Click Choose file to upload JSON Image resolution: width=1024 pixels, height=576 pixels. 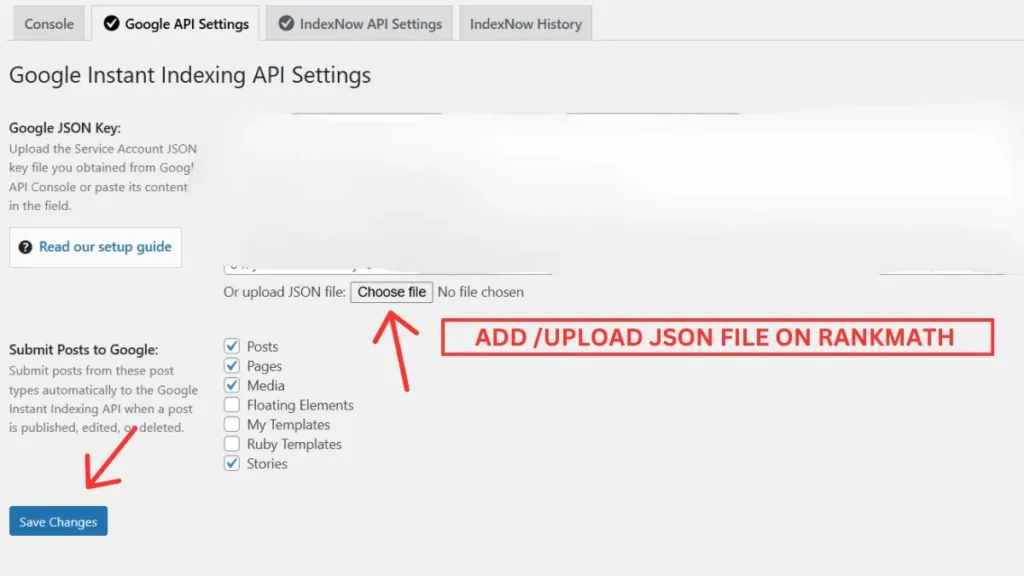tap(391, 292)
